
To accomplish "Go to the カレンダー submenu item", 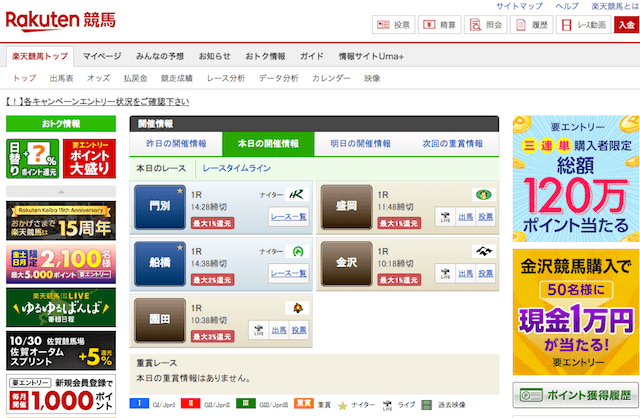I will click(x=331, y=78).
